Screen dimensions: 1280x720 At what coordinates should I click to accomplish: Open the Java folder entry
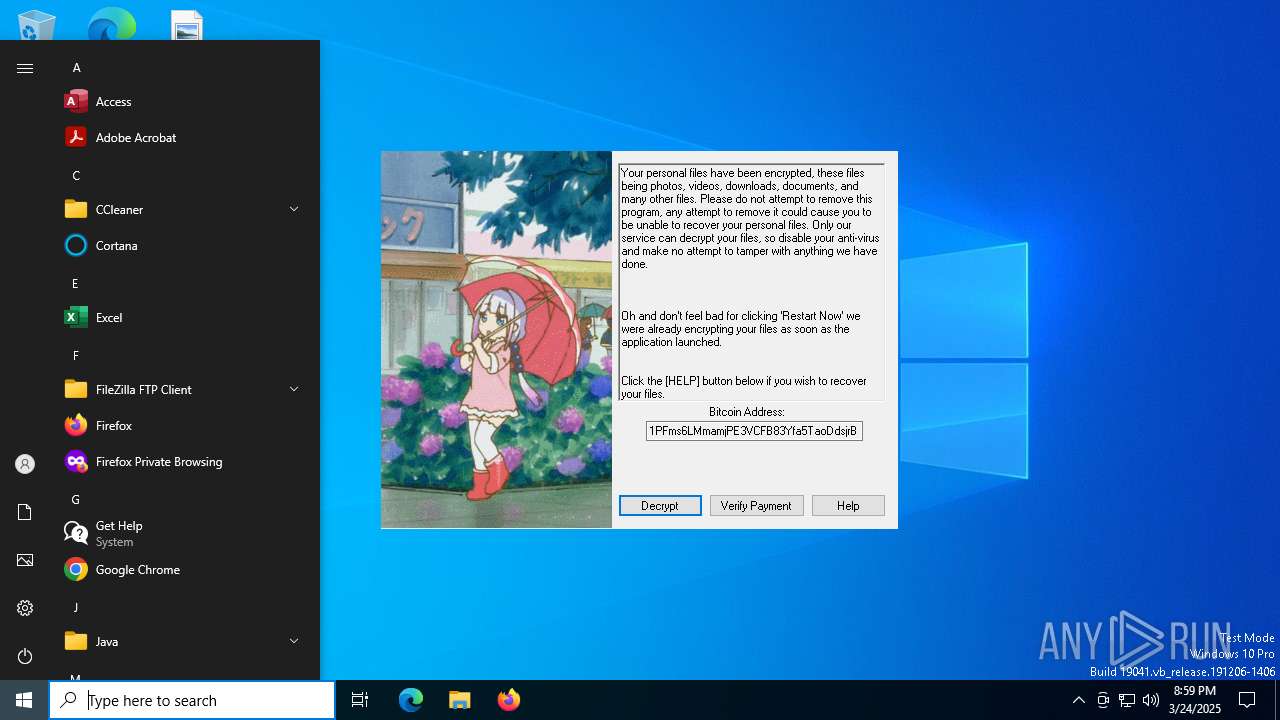(184, 641)
